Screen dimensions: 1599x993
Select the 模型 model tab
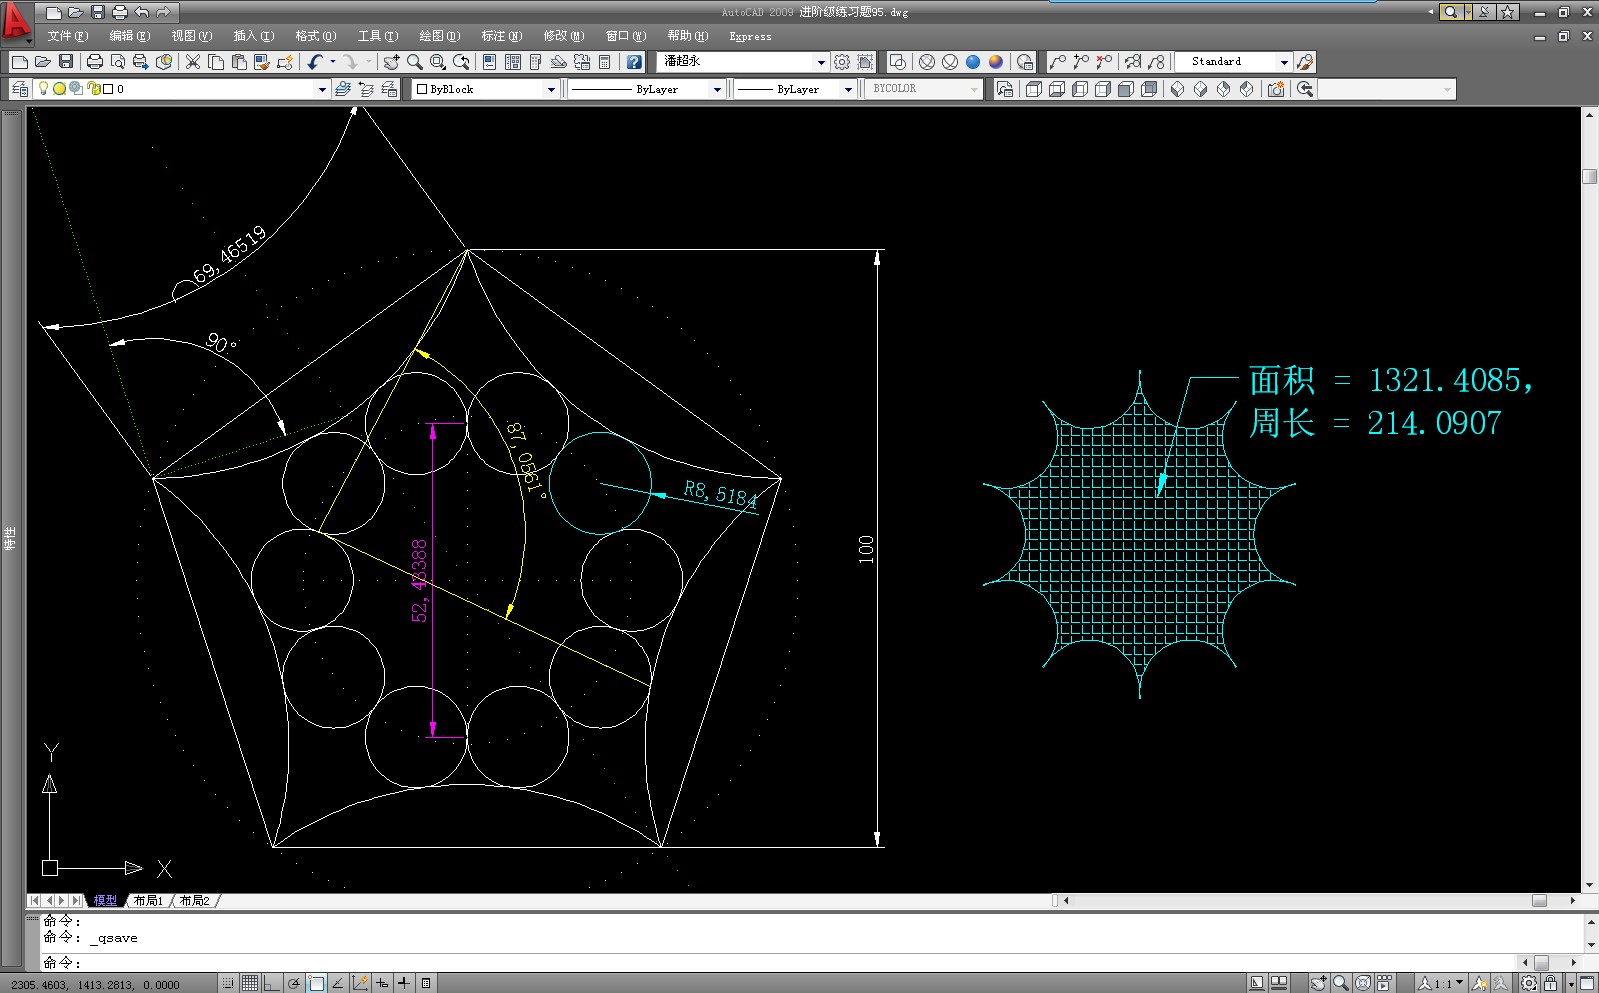(105, 900)
